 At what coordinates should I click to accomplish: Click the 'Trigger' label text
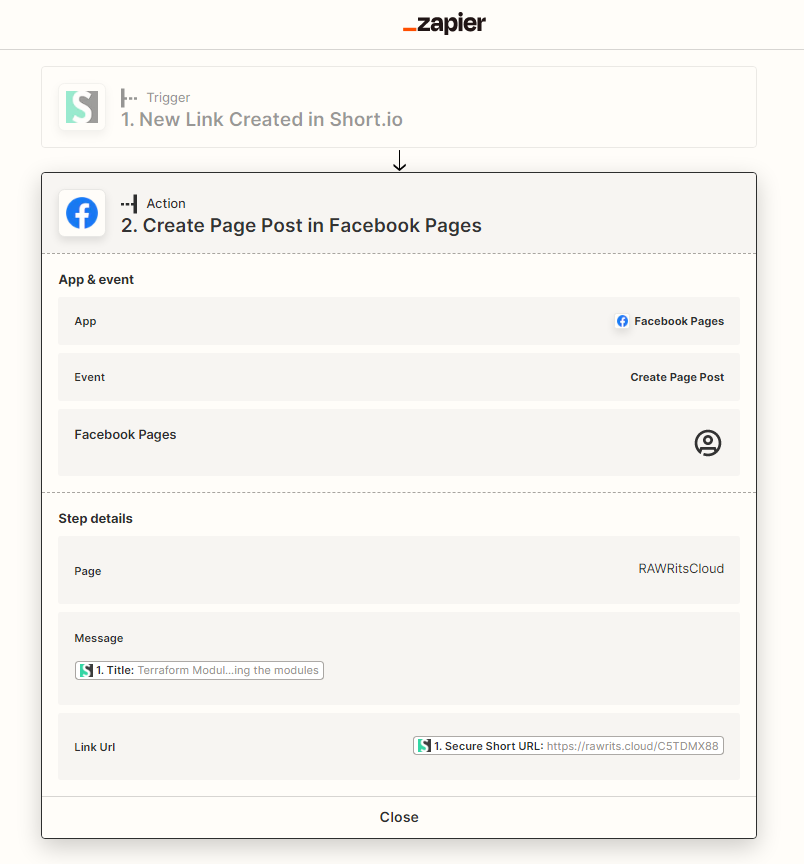tap(168, 98)
